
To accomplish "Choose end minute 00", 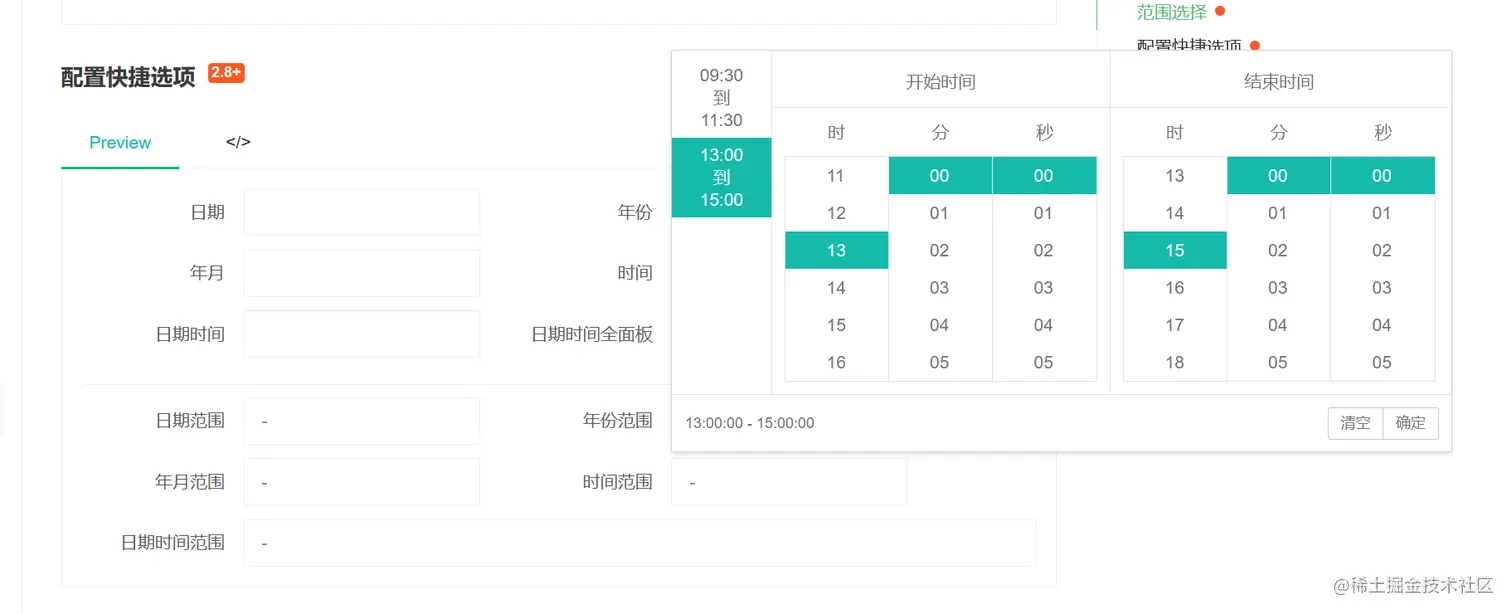I will [1278, 176].
